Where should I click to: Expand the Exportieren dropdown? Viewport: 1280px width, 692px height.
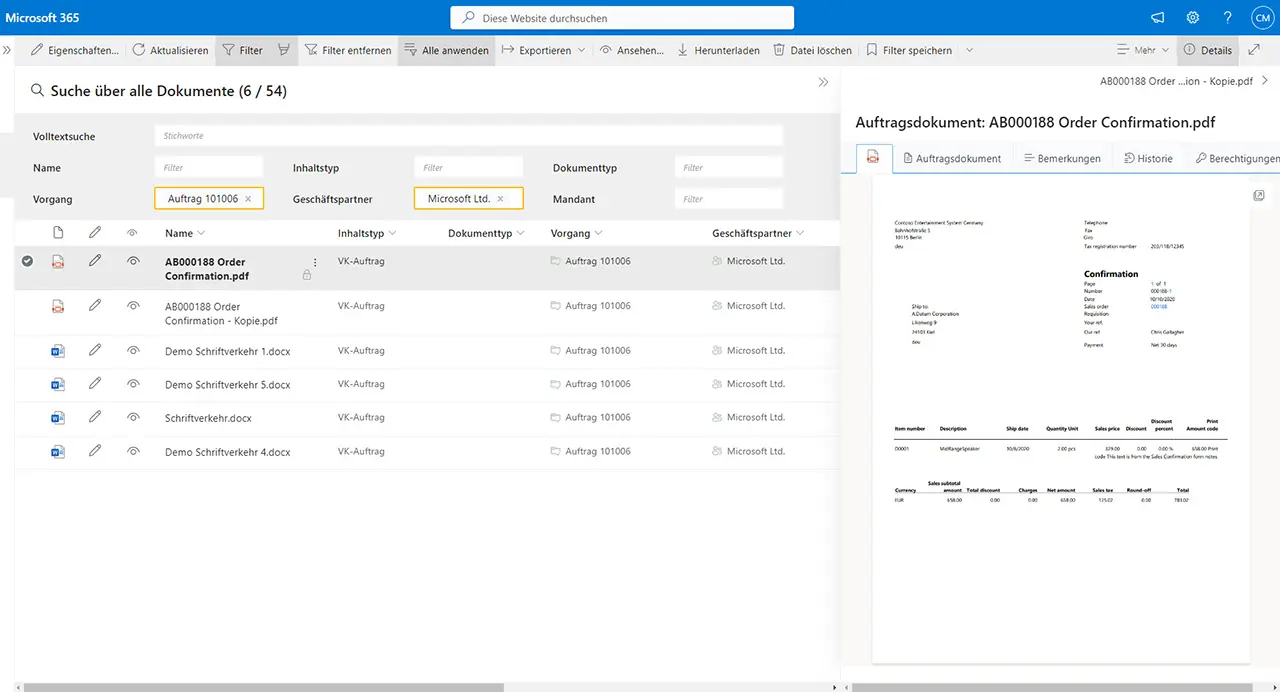pos(581,50)
